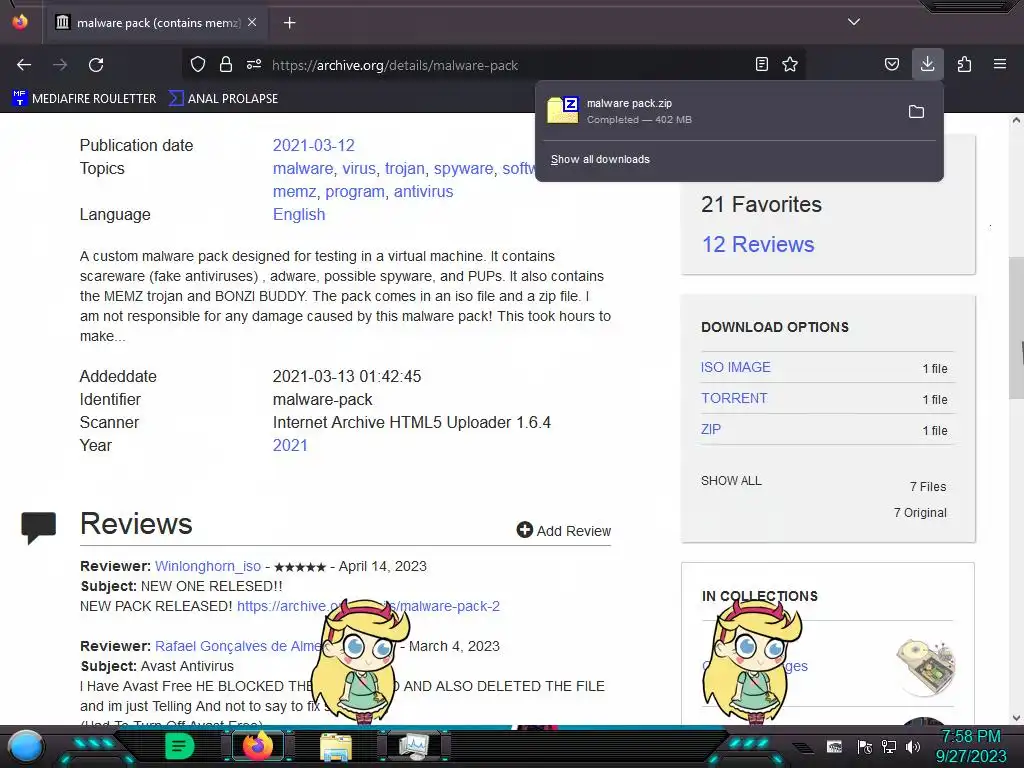
Task: Open the spyware topic link
Action: pyautogui.click(x=464, y=168)
